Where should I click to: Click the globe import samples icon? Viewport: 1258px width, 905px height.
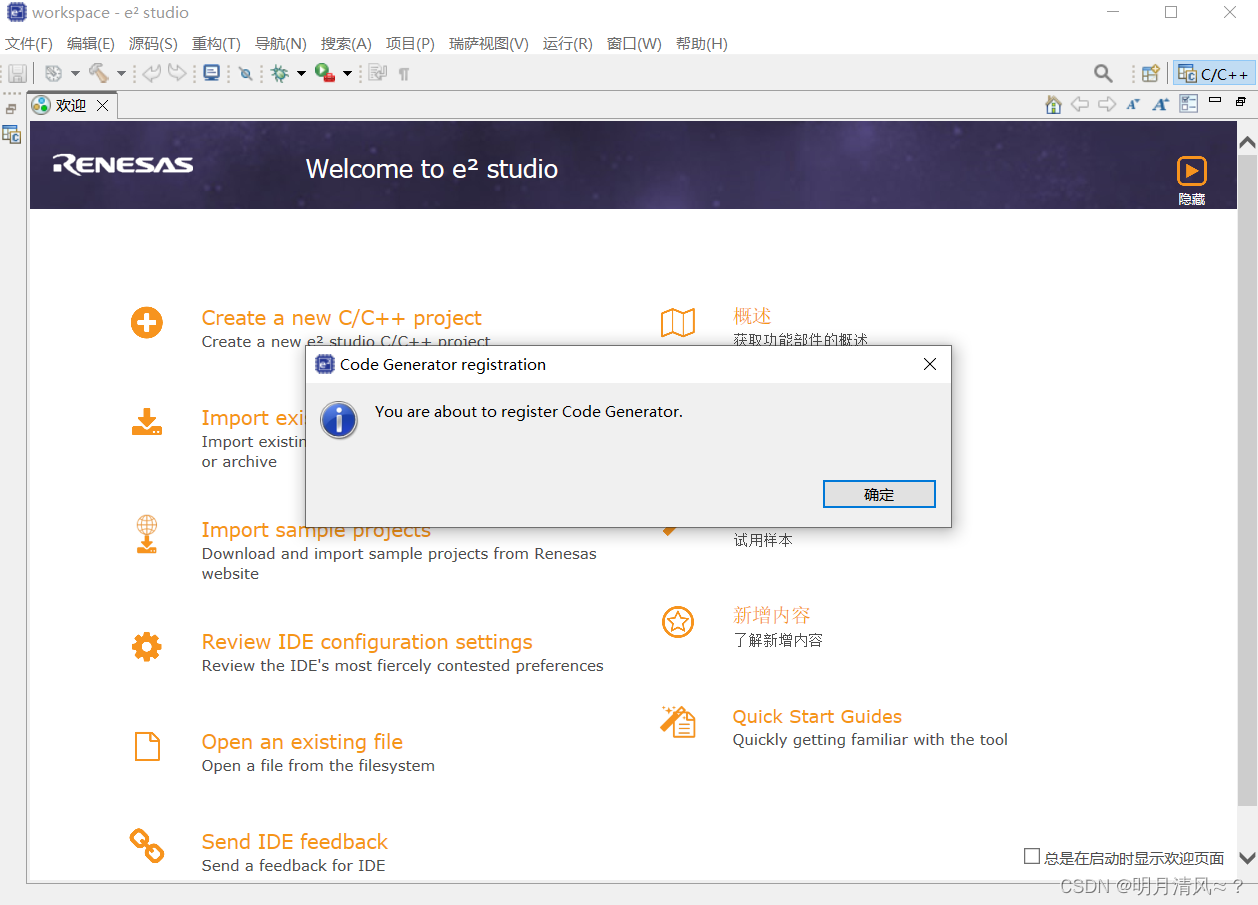point(147,534)
